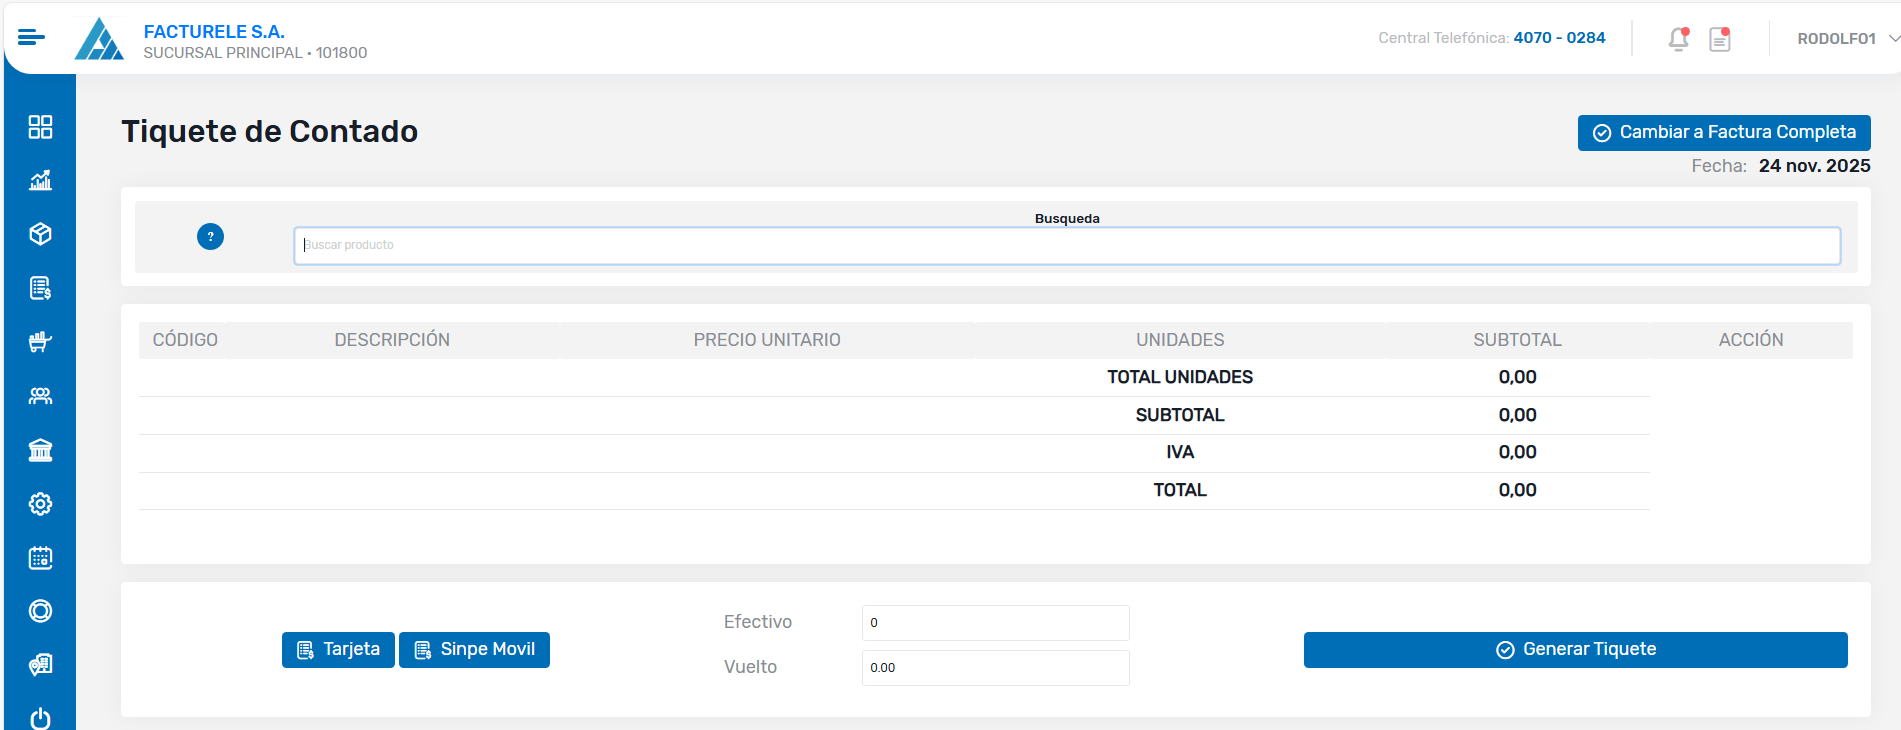Click the Buscar producto search field
Screen dimensions: 1901x730
pyautogui.click(x=1066, y=246)
